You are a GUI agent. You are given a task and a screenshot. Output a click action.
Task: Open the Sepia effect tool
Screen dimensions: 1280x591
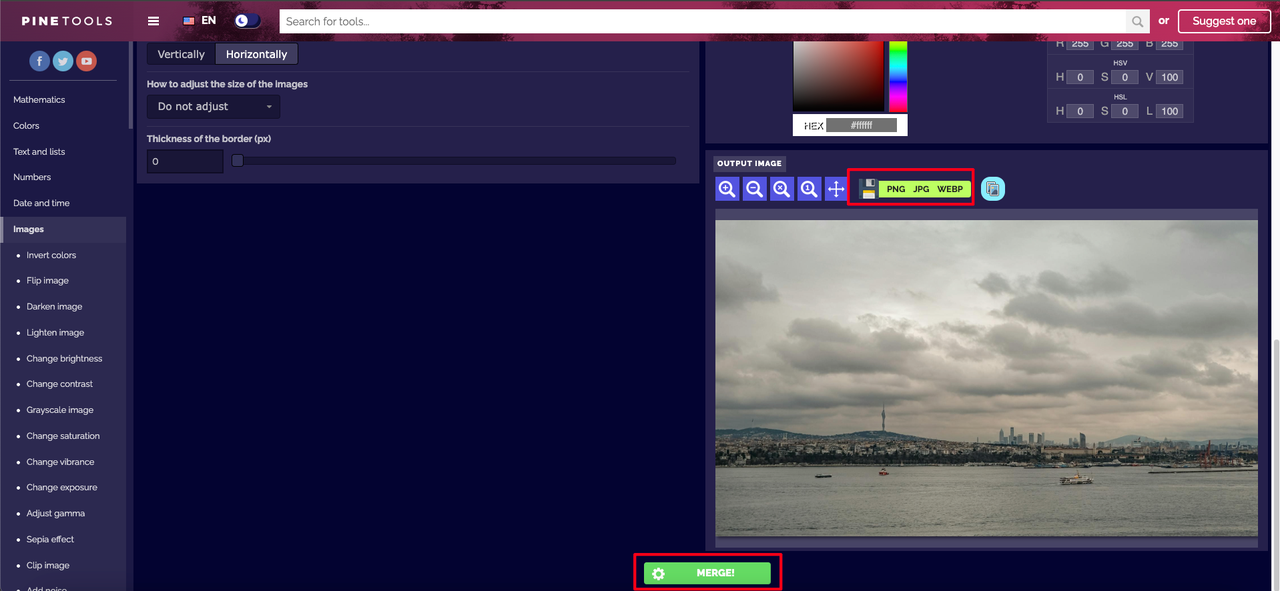point(50,539)
